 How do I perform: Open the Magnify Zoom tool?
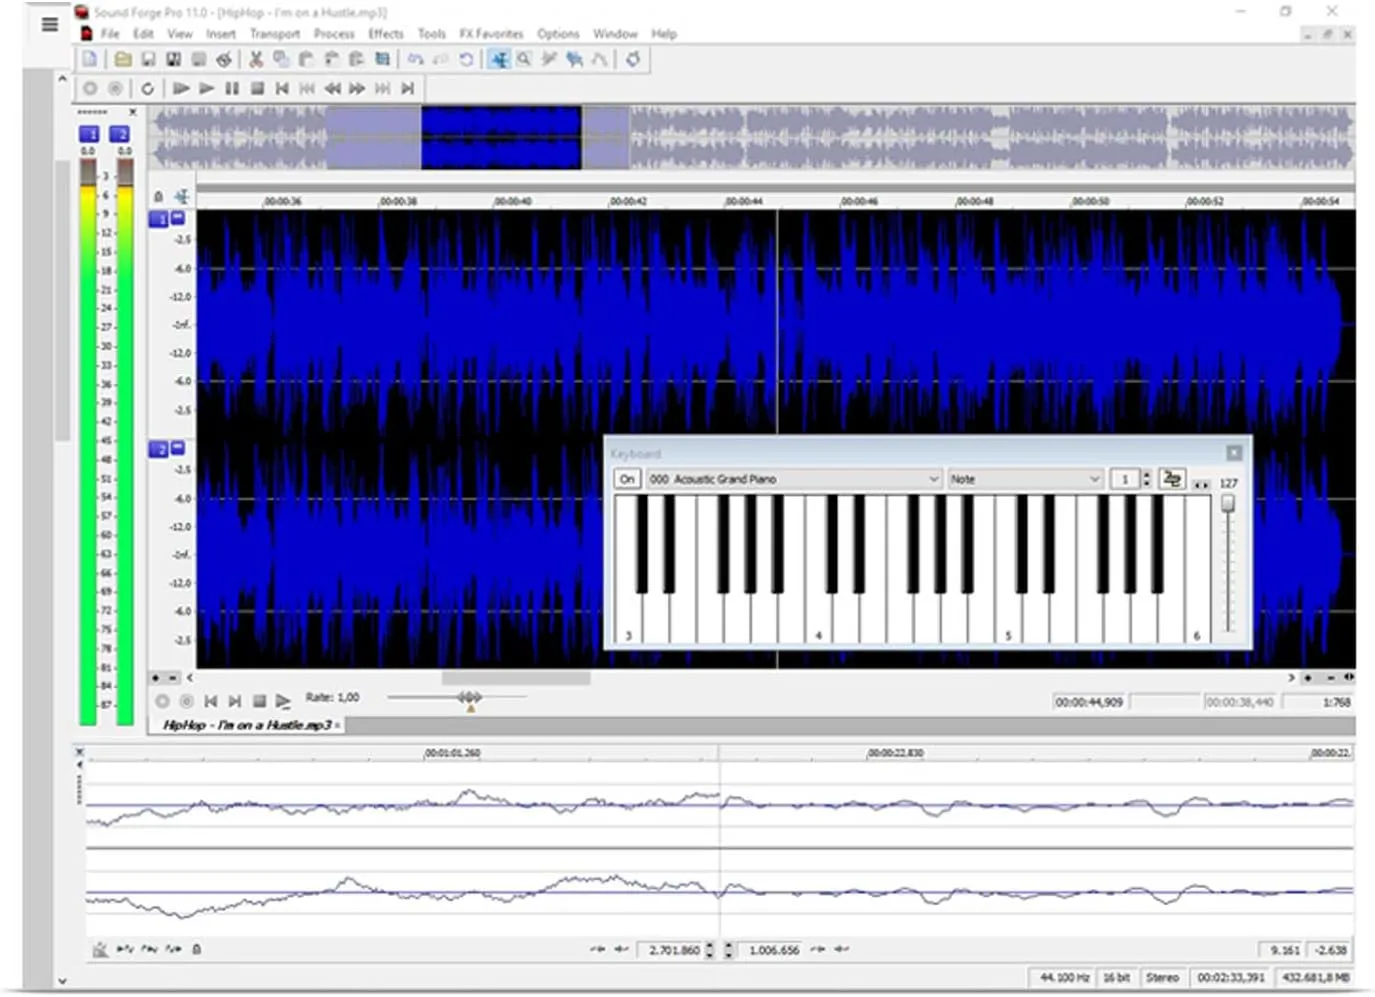pyautogui.click(x=523, y=59)
